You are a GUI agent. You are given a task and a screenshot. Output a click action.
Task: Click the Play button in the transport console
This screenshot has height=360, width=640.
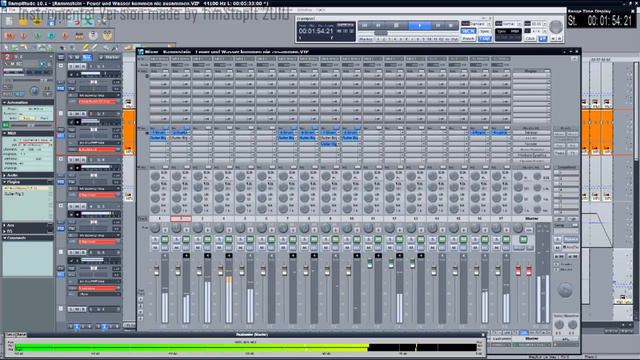click(x=419, y=26)
